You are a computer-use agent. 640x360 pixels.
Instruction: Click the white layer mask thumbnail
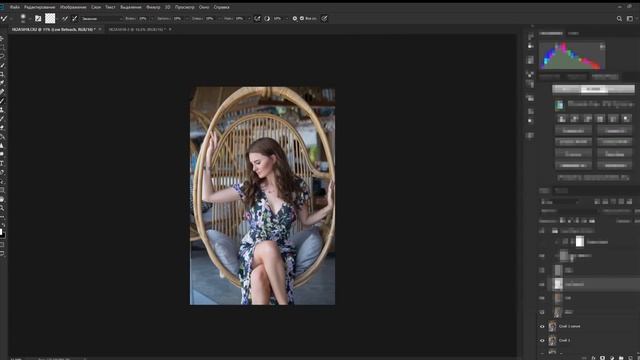click(x=580, y=242)
